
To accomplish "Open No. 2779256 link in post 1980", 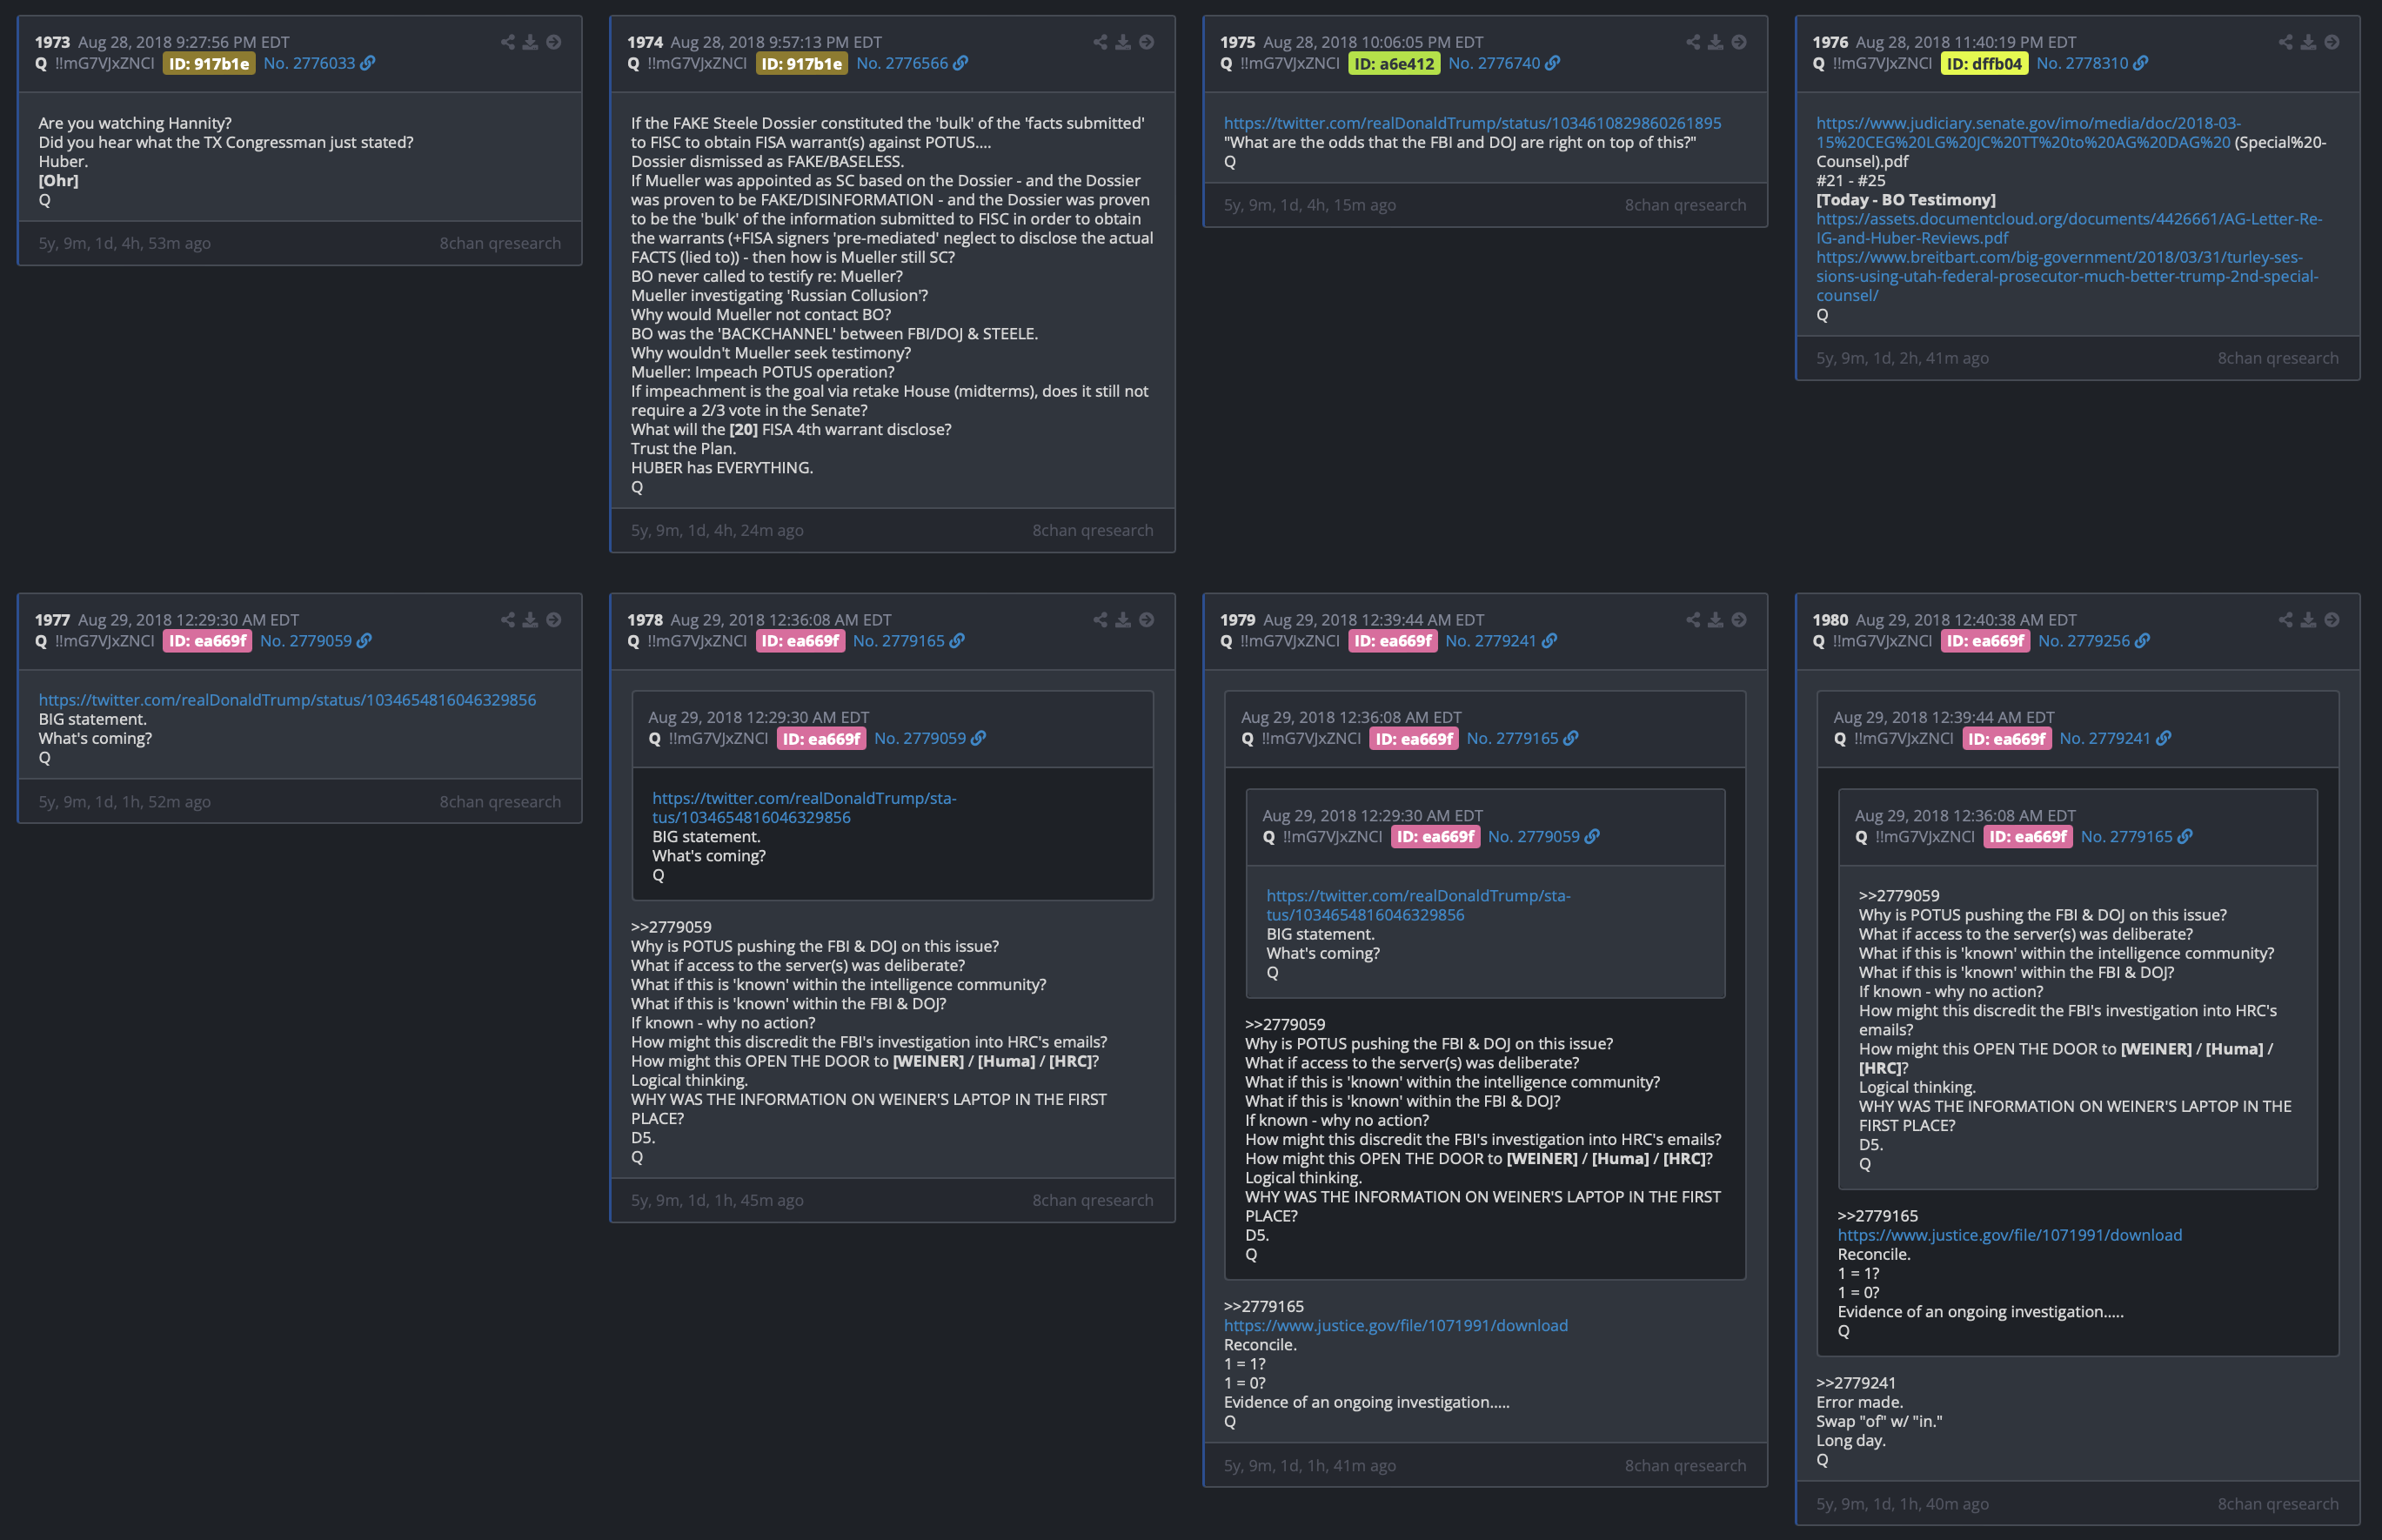I will coord(2094,641).
